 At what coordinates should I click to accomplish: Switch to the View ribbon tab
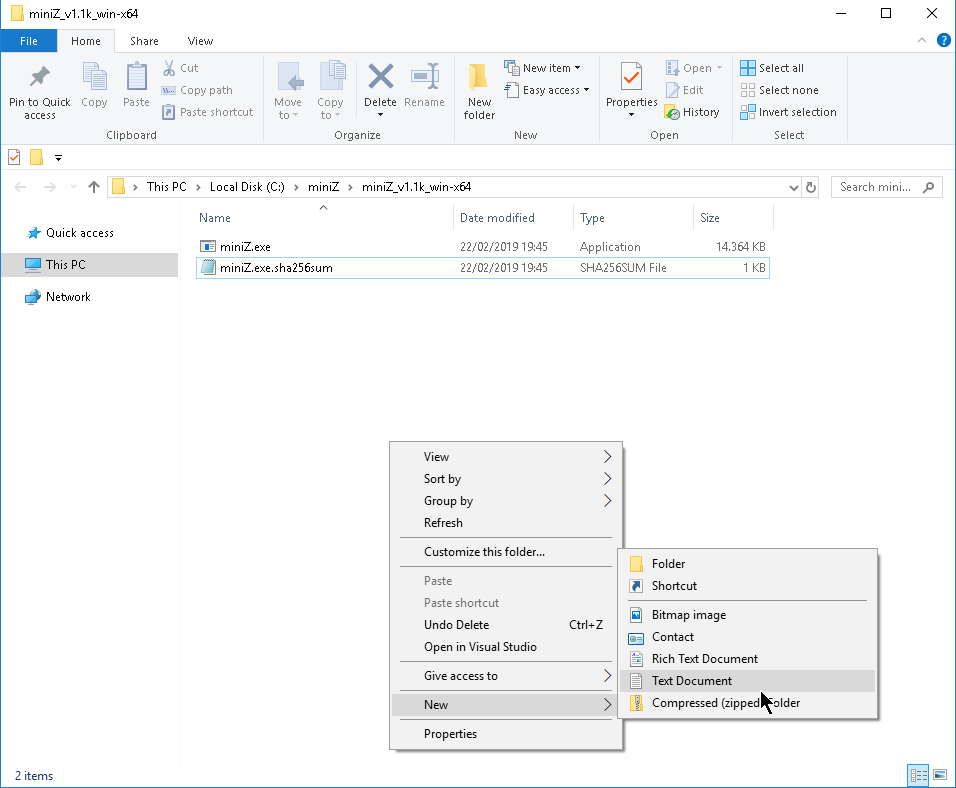pos(200,41)
